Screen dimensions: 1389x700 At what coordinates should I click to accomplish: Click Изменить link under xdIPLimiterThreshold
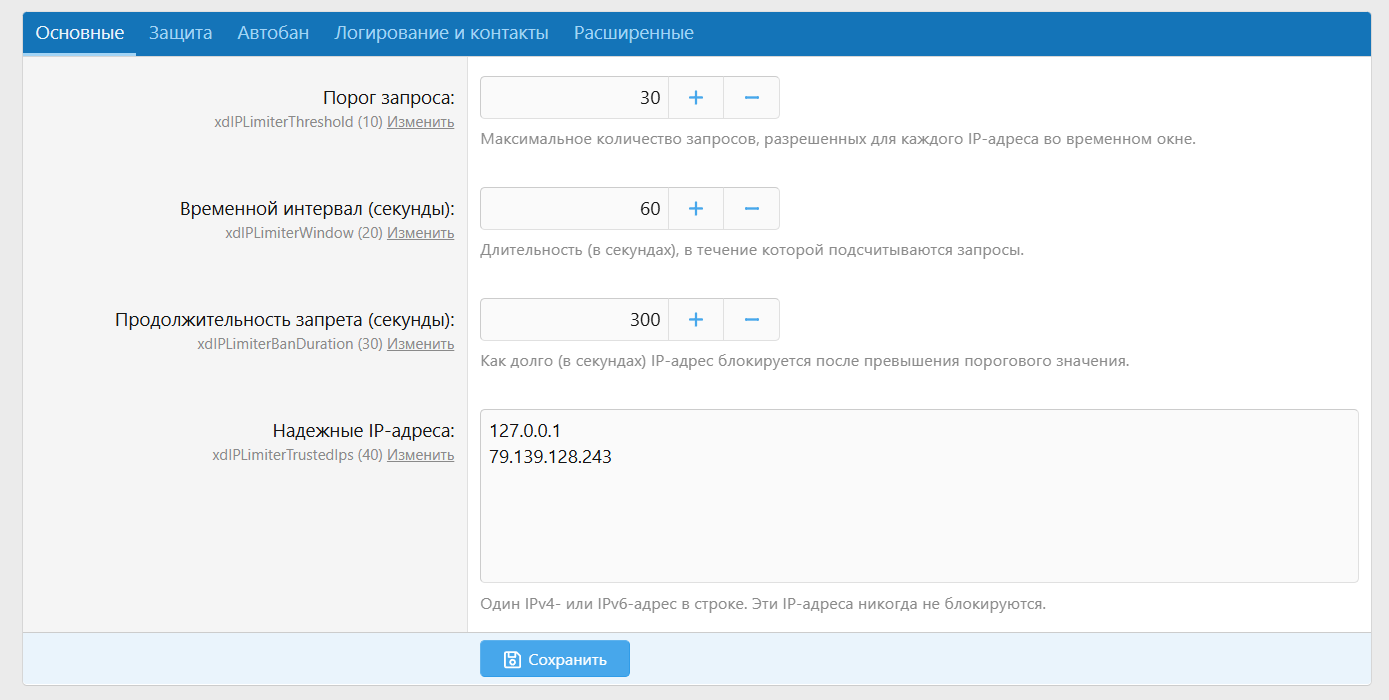tap(420, 122)
